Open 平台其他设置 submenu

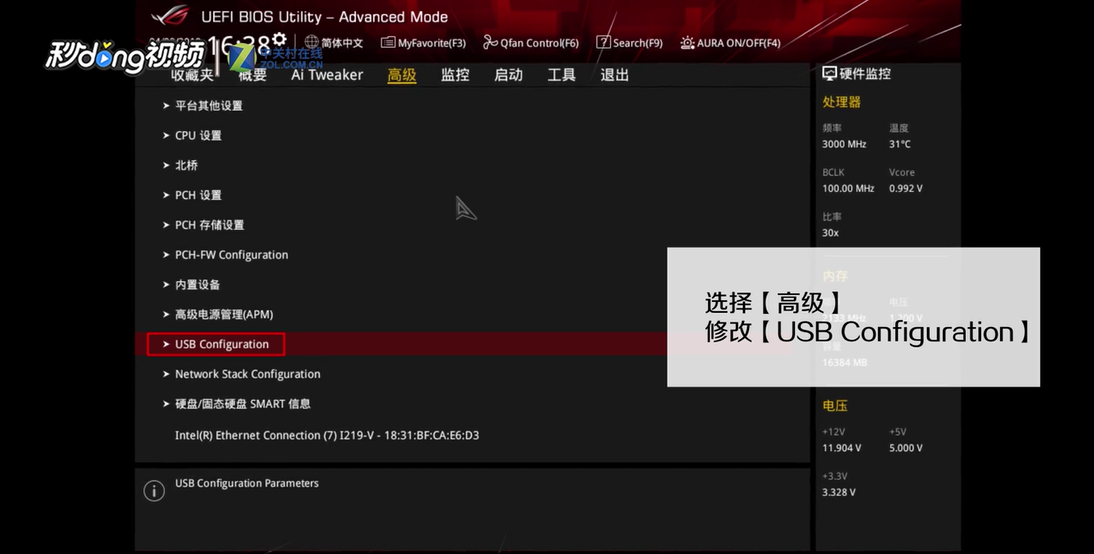click(x=209, y=105)
